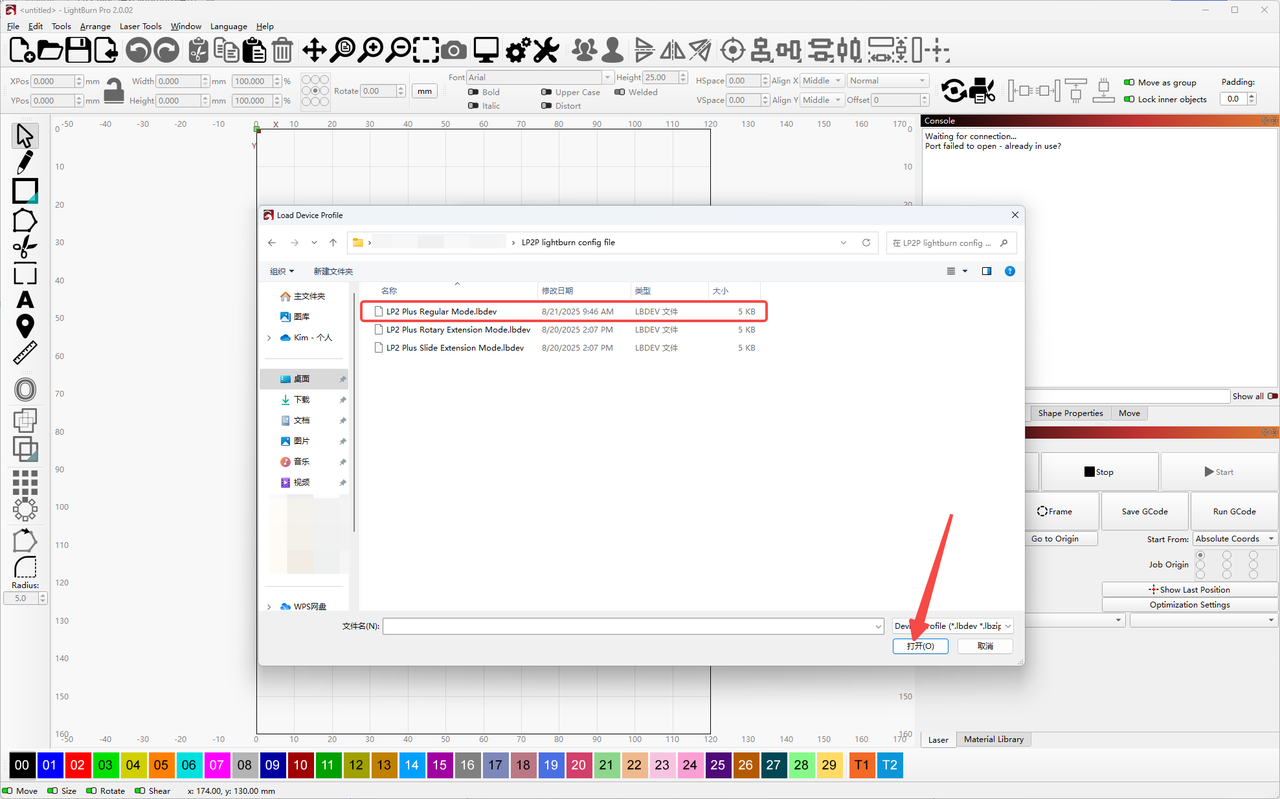Open the Arrange menu
The image size is (1280, 799).
click(95, 26)
